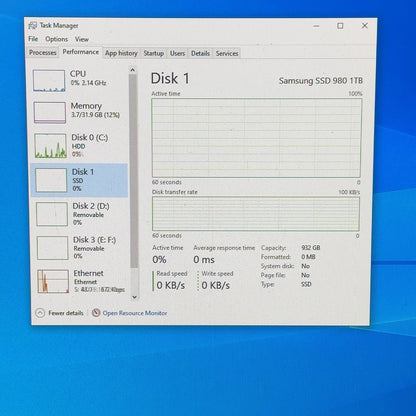Click the Resource Monitor gauge icon
This screenshot has height=416, width=416.
pos(96,313)
